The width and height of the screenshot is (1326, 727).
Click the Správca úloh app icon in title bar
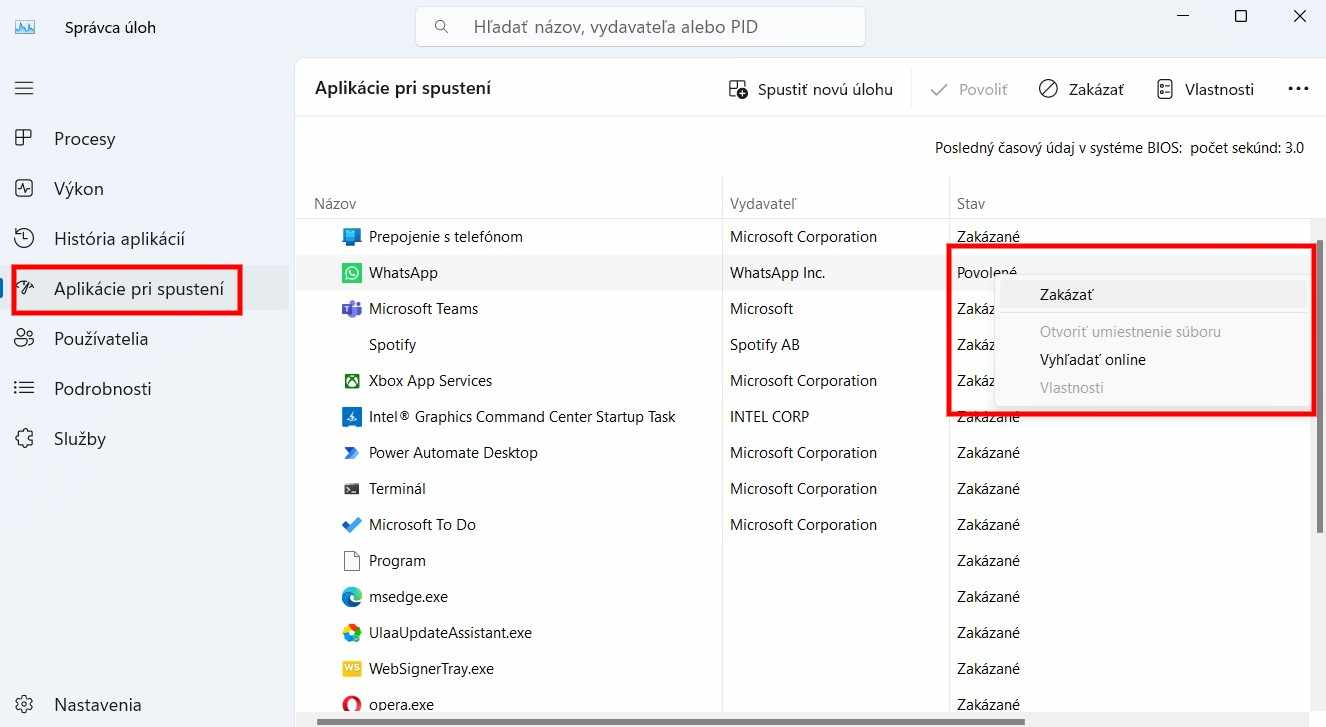click(24, 27)
